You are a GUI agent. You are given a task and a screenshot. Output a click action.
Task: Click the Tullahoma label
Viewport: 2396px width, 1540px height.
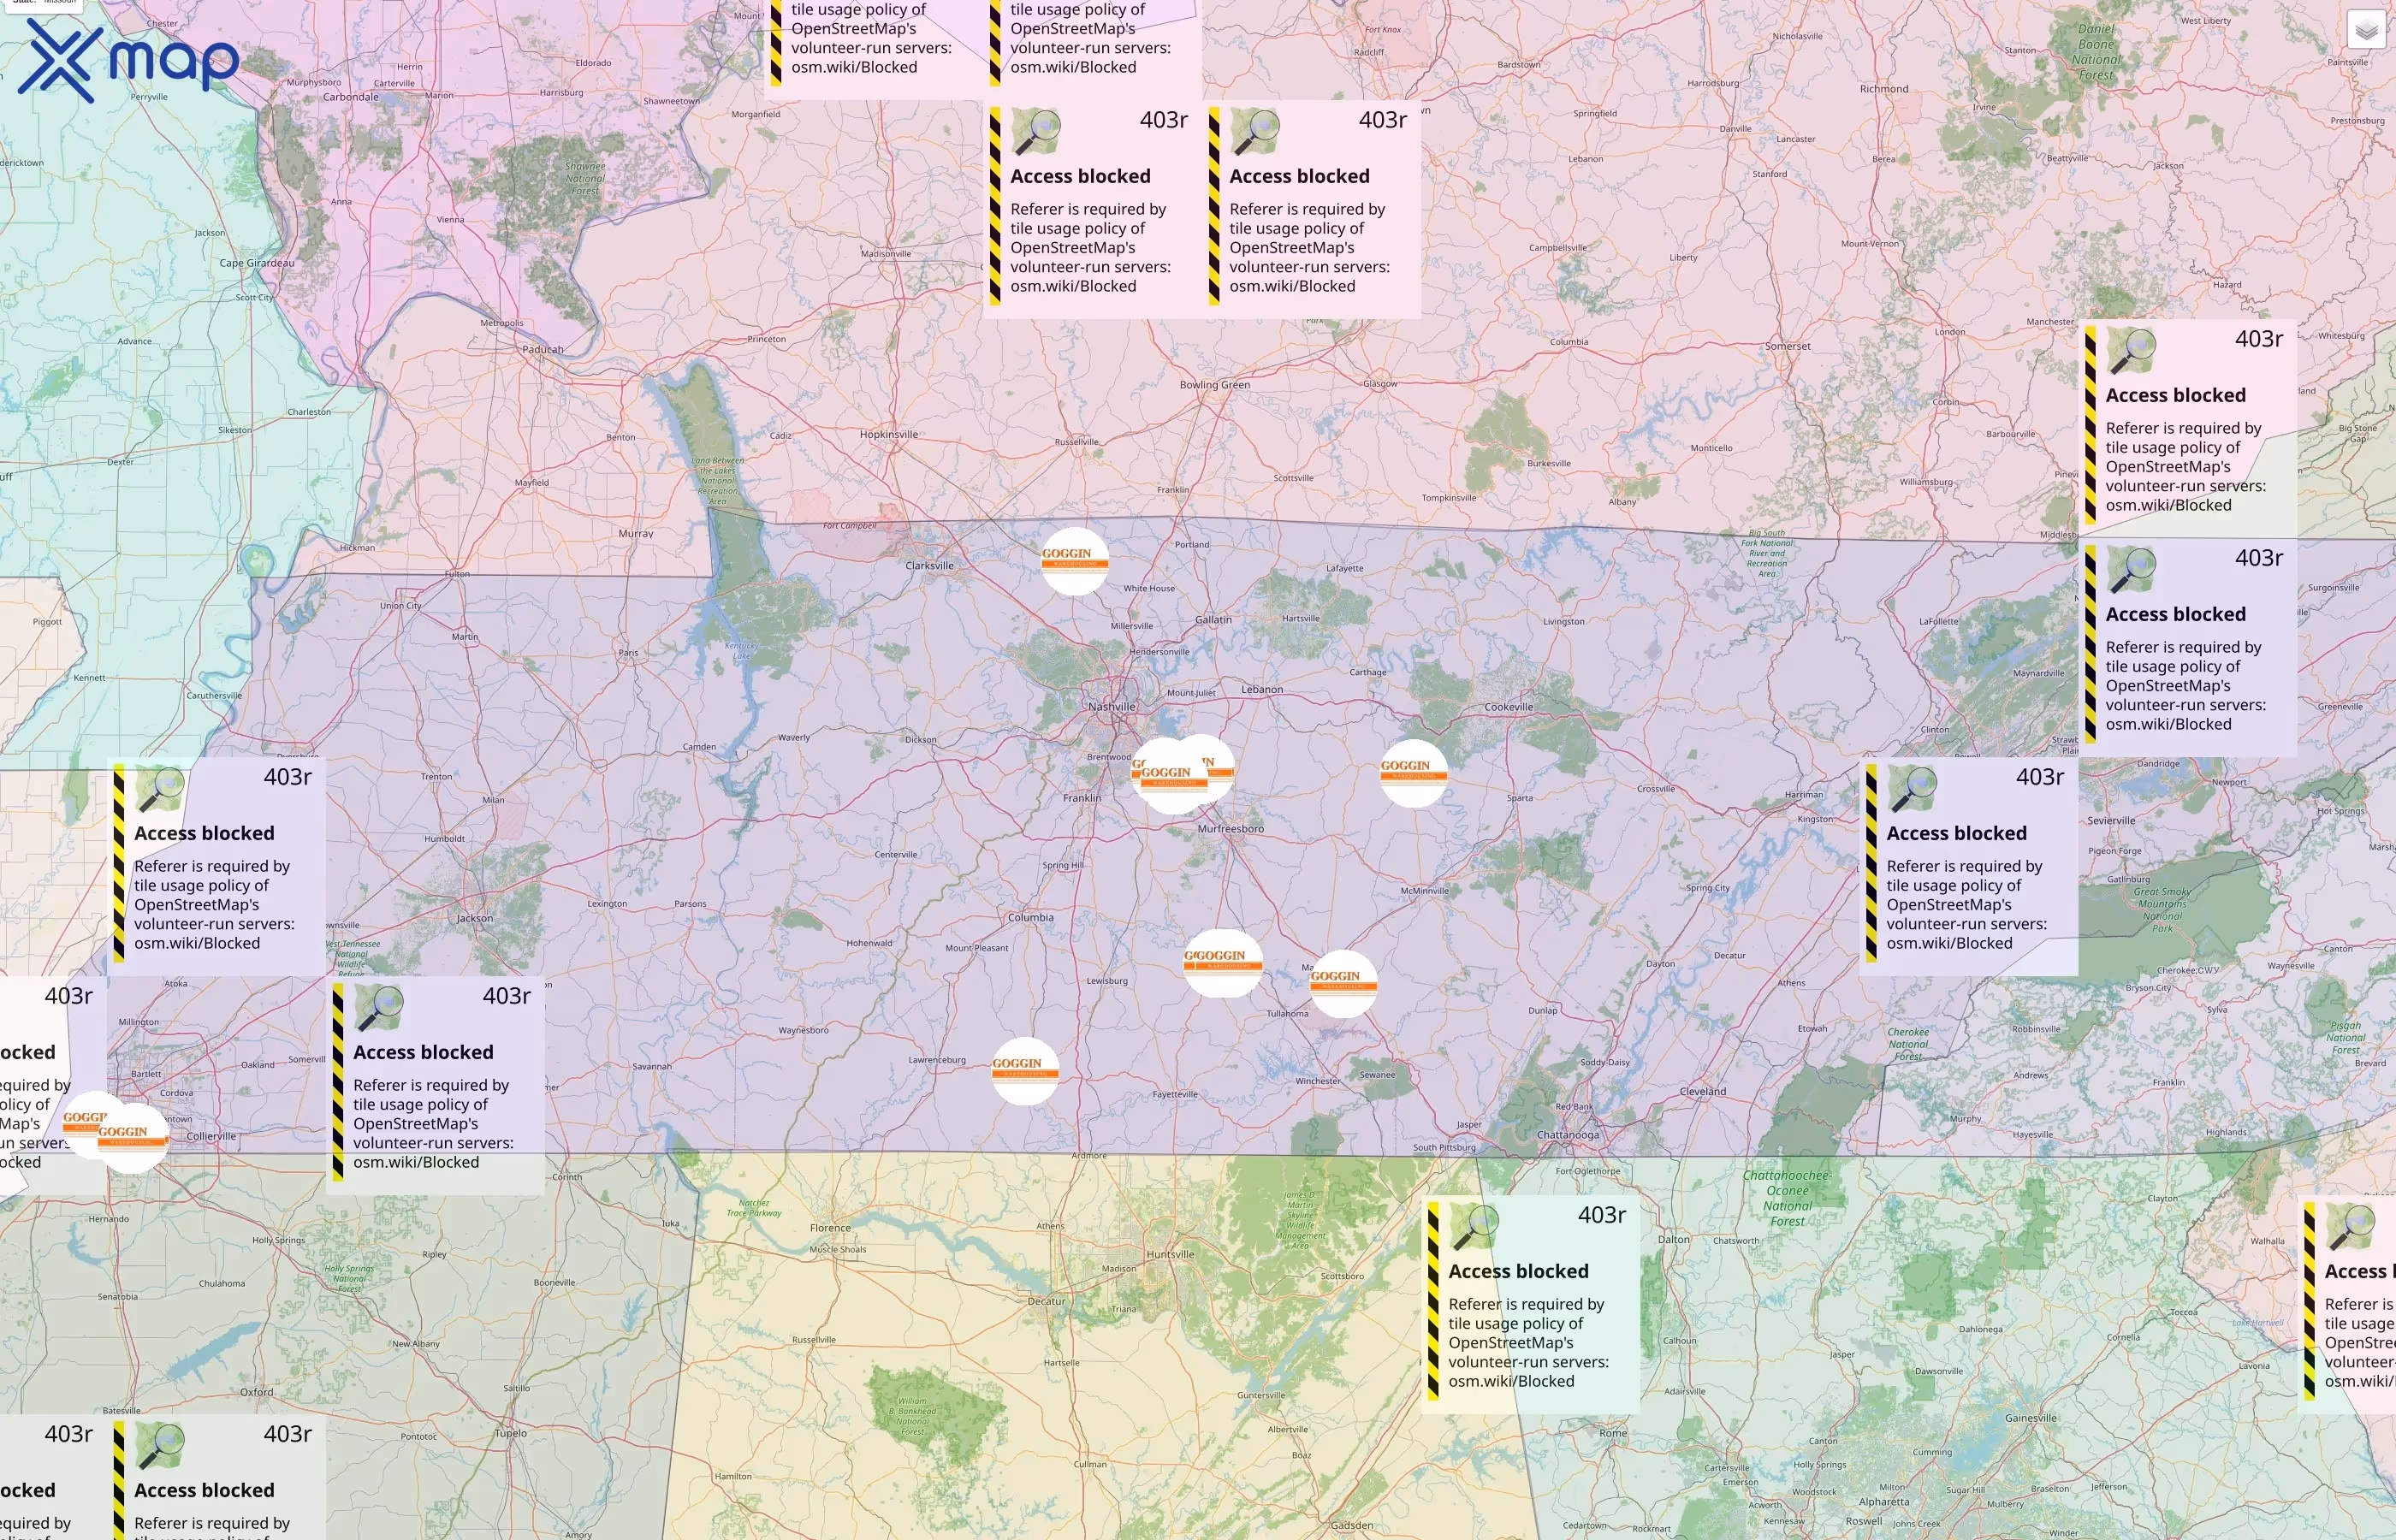pos(1288,1013)
